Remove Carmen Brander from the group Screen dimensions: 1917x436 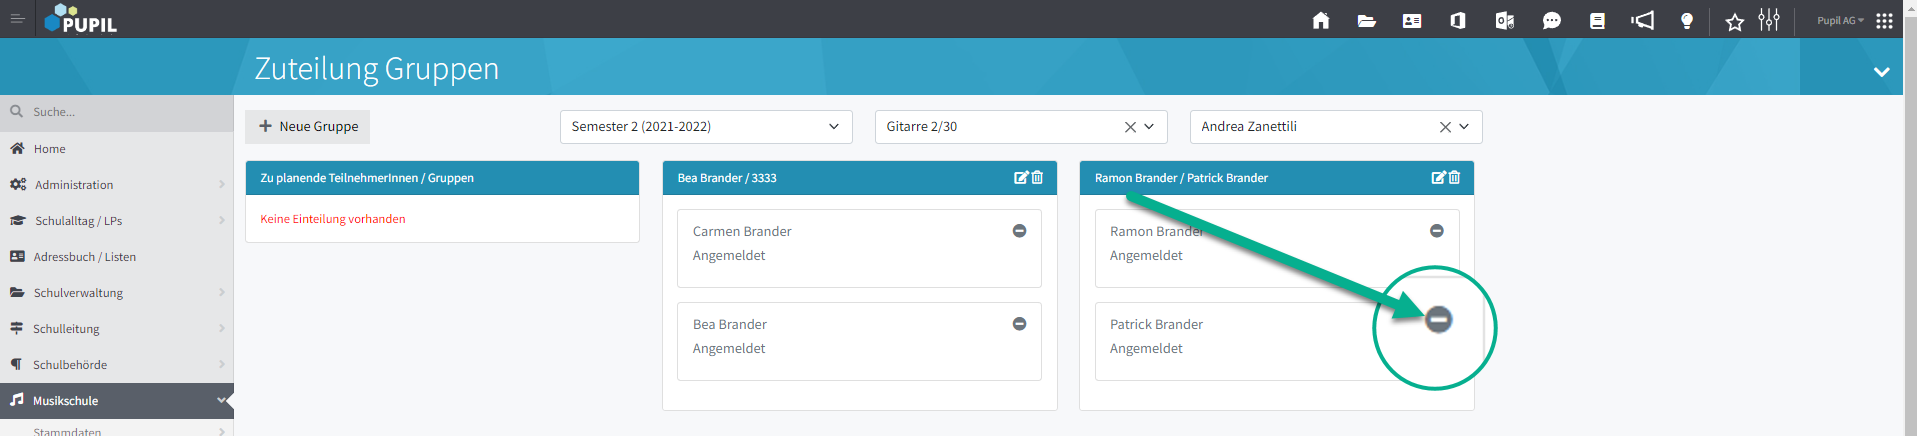point(1019,231)
